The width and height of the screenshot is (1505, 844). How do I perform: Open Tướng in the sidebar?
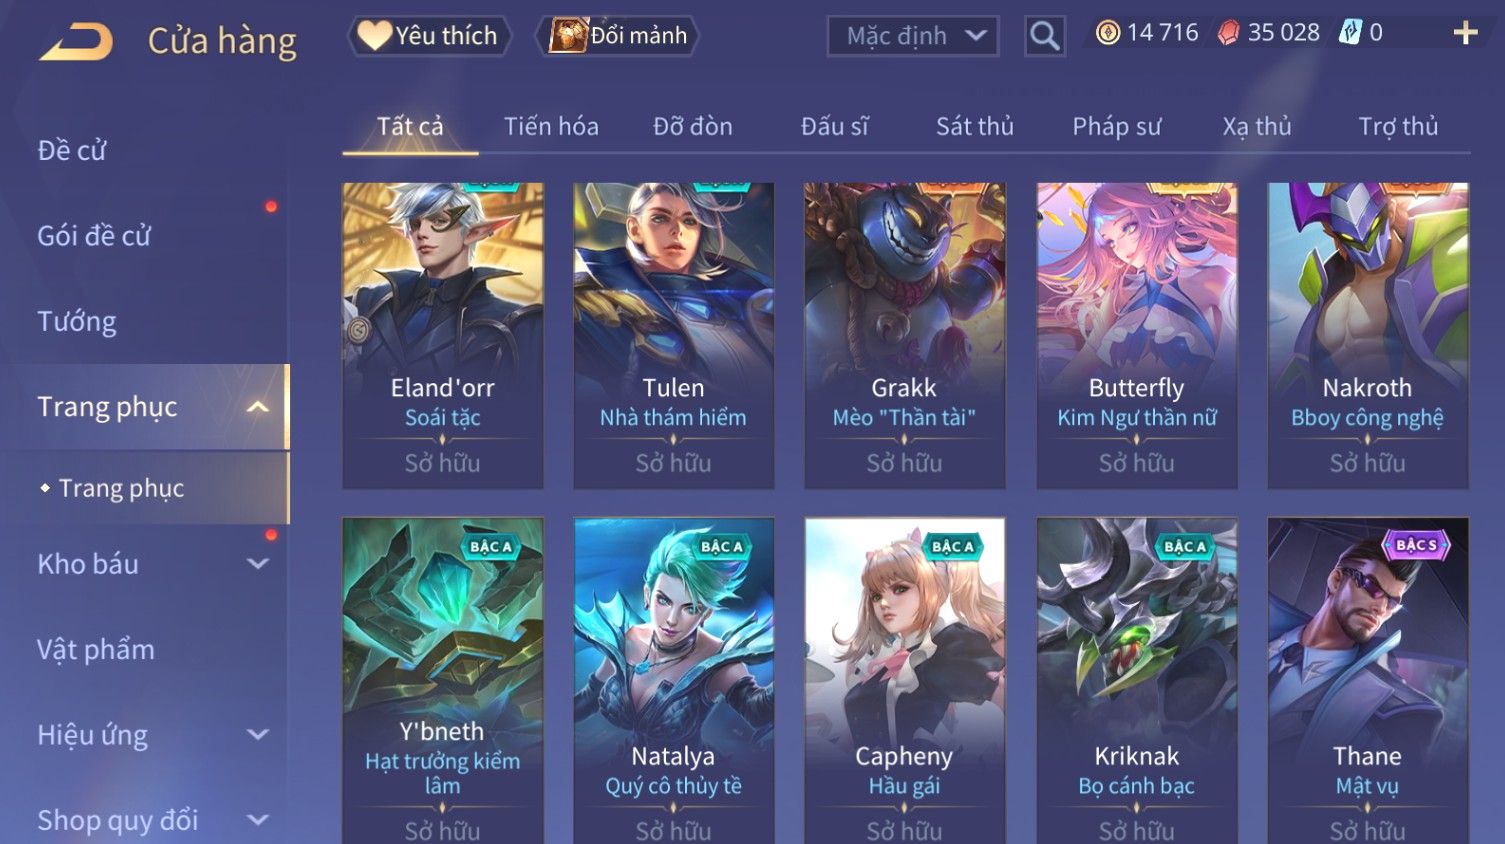(77, 322)
